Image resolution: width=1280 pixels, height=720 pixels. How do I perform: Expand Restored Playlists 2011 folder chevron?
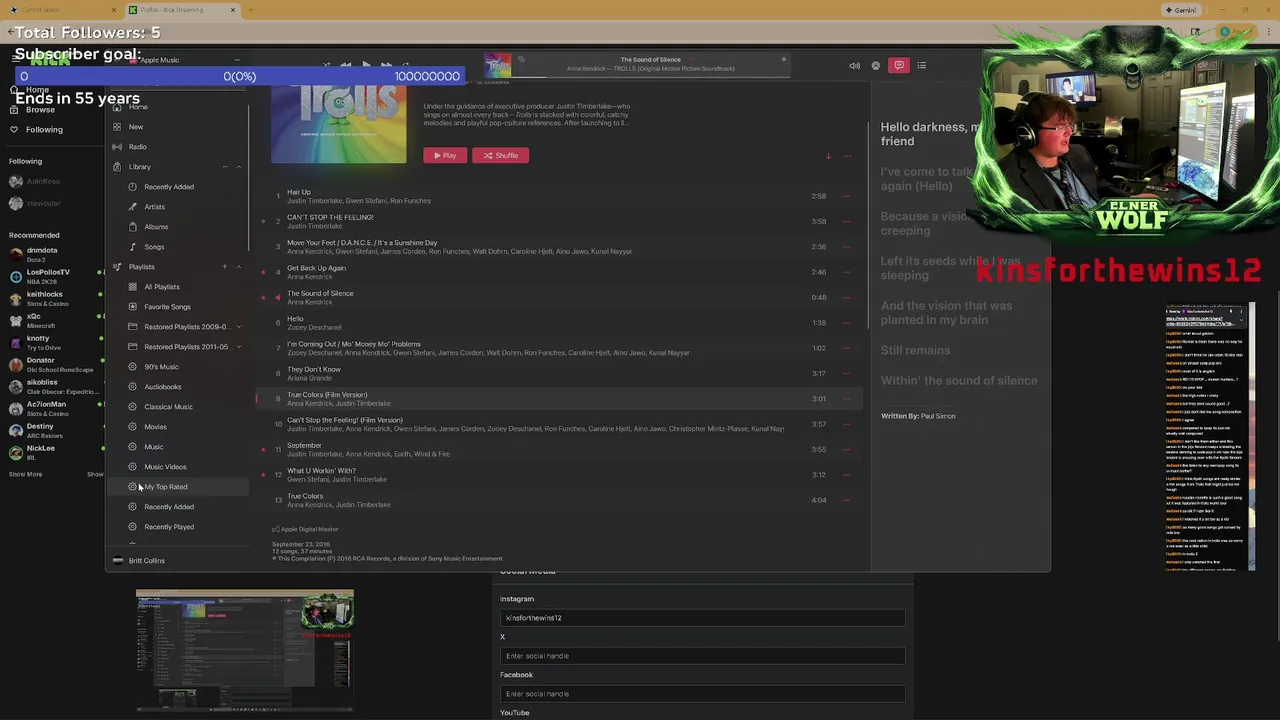click(239, 347)
